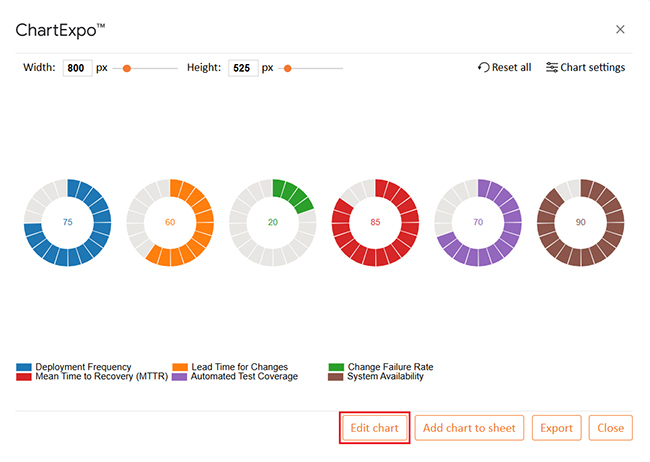Click the Edit chart button
Viewport: 650px width, 462px height.
tap(374, 428)
